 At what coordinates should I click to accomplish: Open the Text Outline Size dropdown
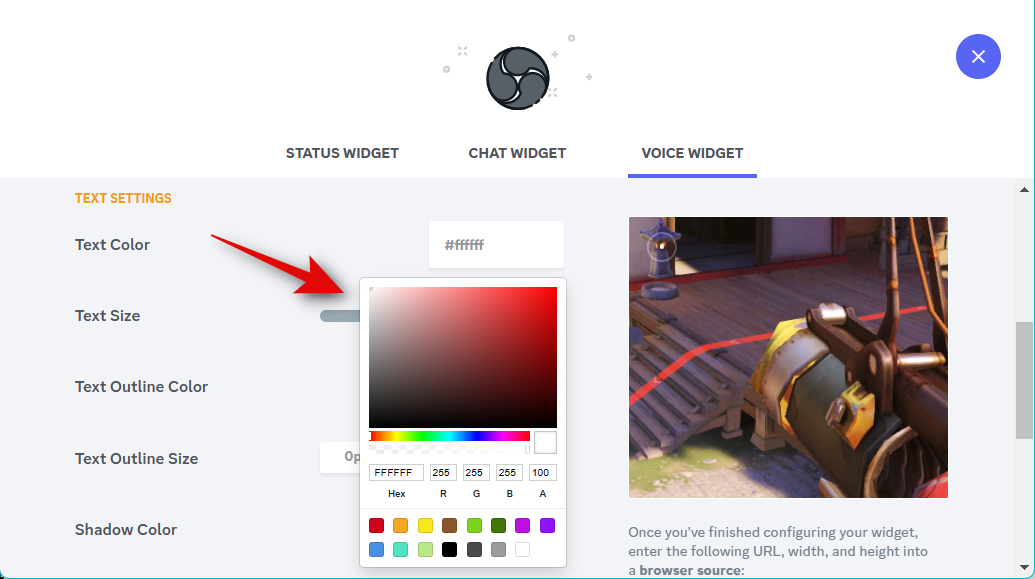pyautogui.click(x=340, y=457)
